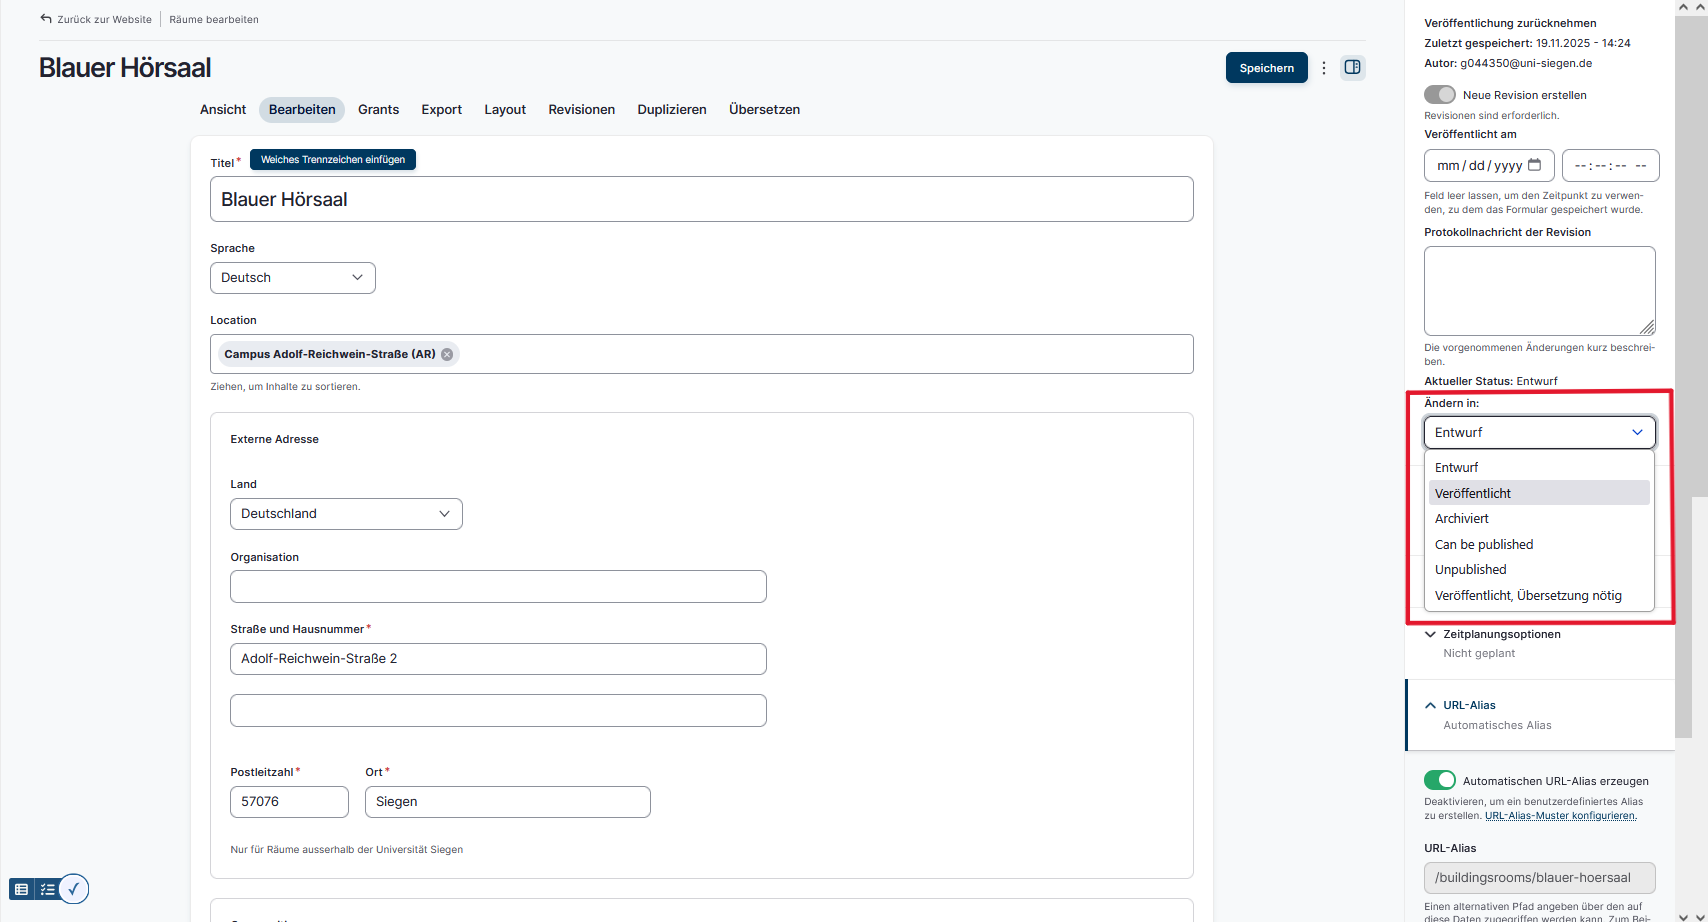Remove the Campus Adolf-Reichwein-Straße location tag
1708x922 pixels.
447,353
